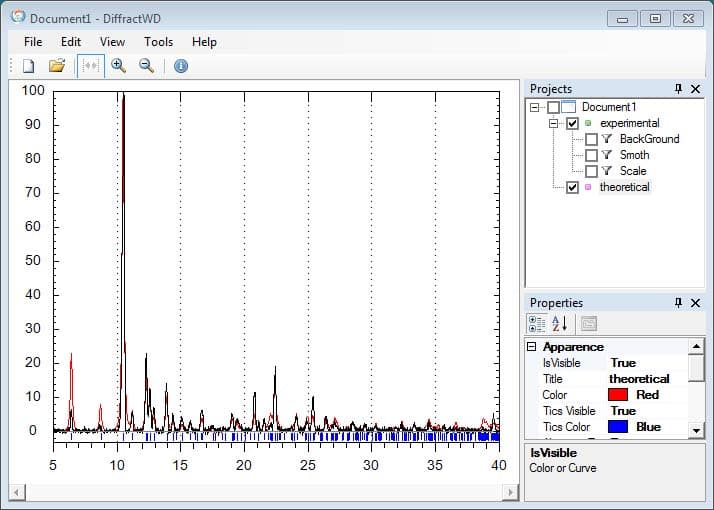Image resolution: width=714 pixels, height=510 pixels.
Task: Open the blue info icon
Action: click(181, 66)
